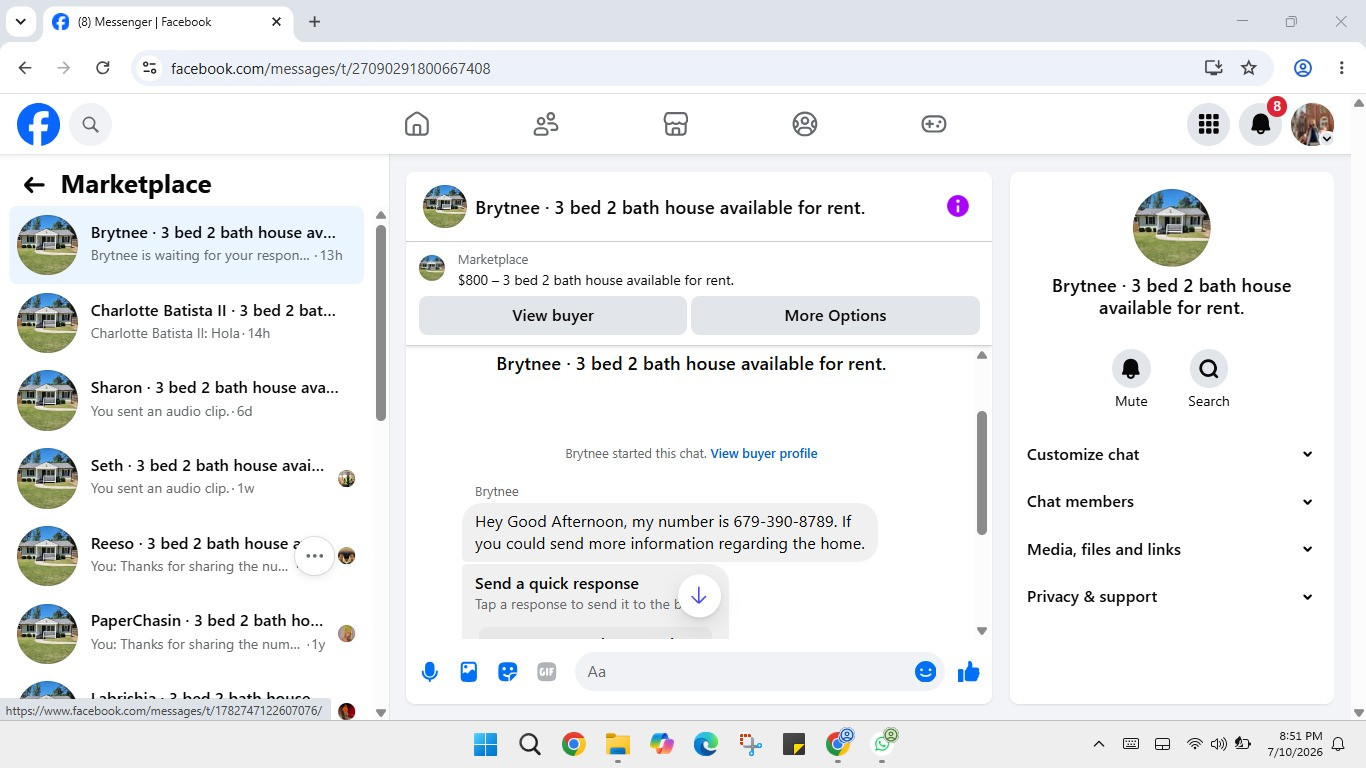Open Microsoft Edge from the taskbar

point(706,744)
